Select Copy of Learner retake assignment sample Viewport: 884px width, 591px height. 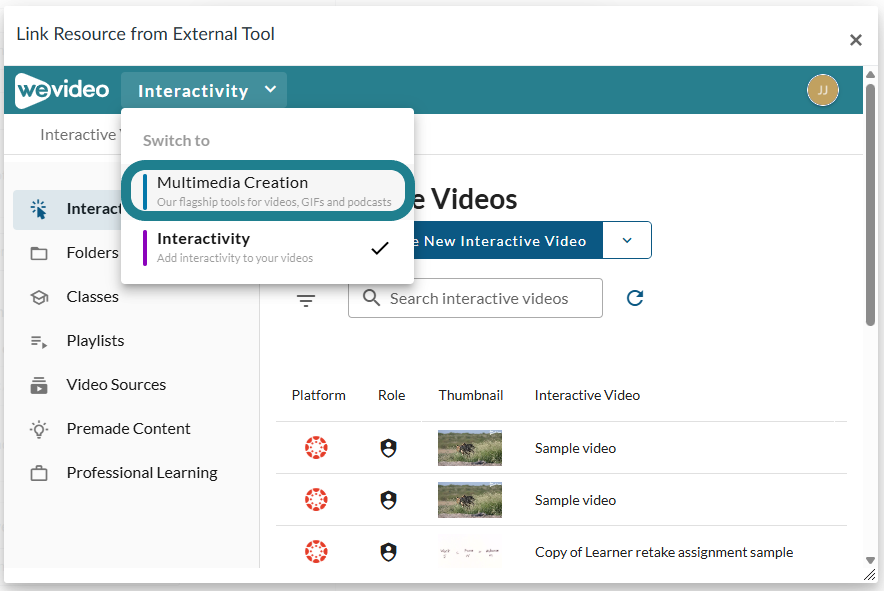(664, 552)
